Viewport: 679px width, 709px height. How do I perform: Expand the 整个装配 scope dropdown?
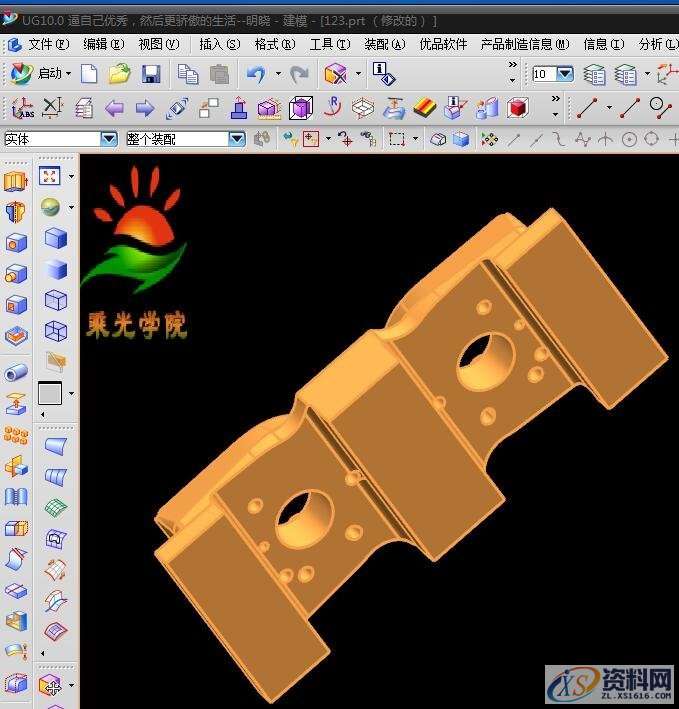tap(236, 140)
